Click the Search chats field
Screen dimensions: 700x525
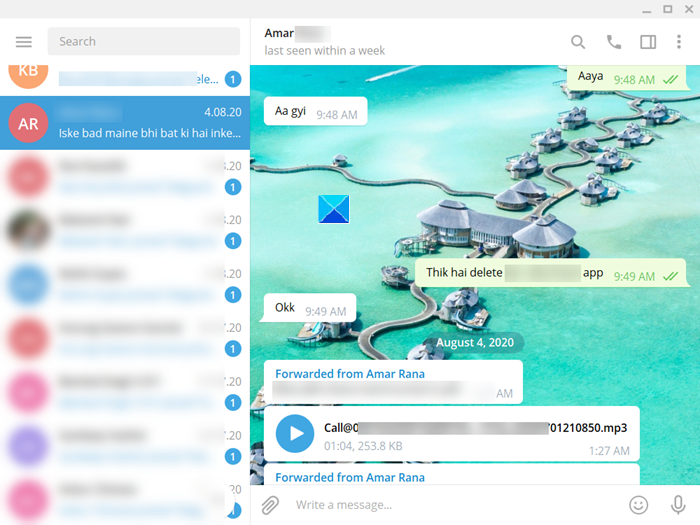pyautogui.click(x=144, y=41)
